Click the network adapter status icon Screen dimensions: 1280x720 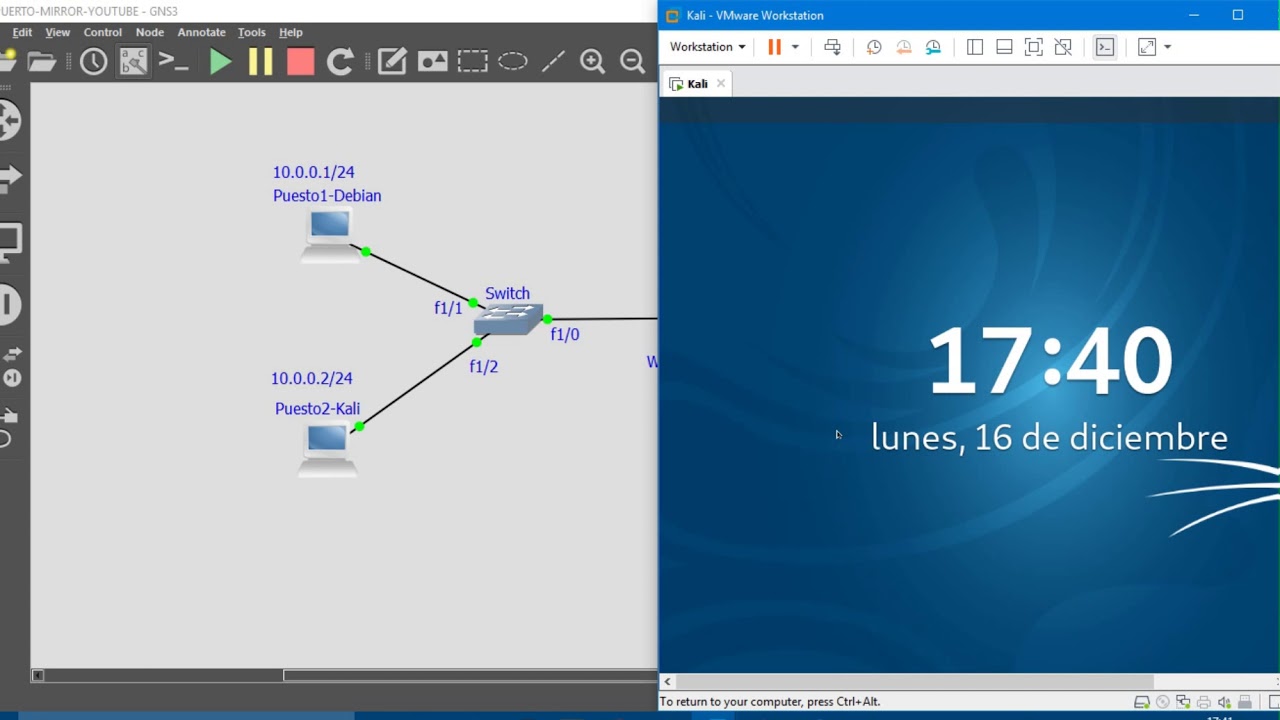click(1183, 702)
